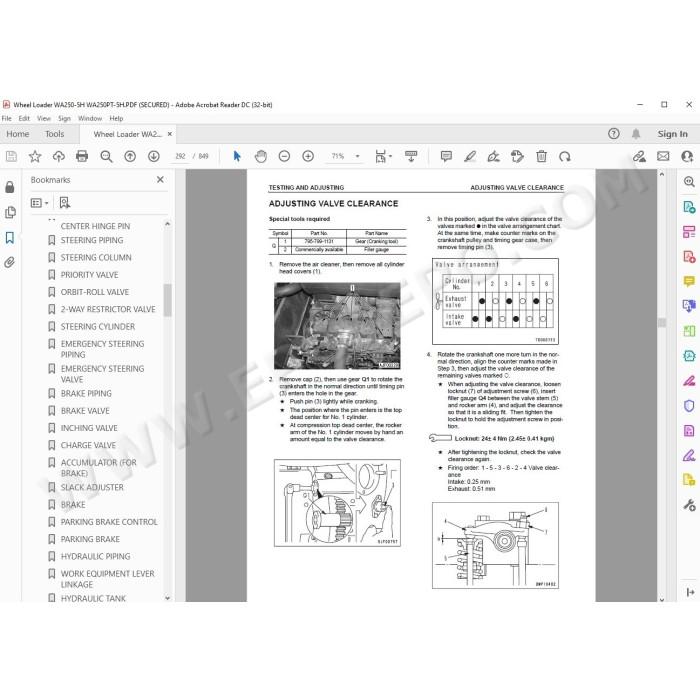Send the file by email
This screenshot has width=700, height=700.
coord(663,156)
